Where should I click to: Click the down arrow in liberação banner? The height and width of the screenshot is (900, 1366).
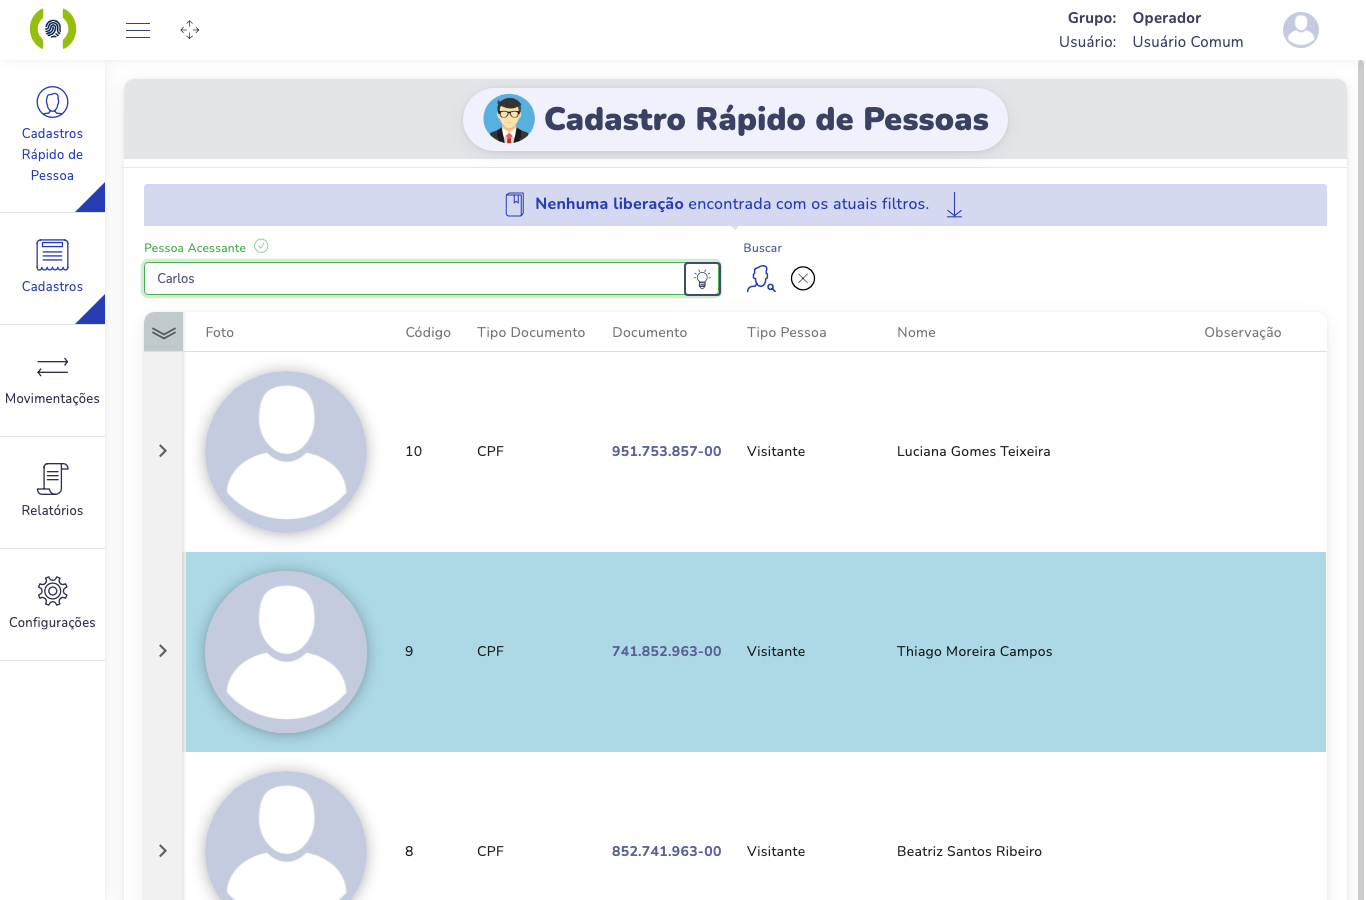[954, 205]
